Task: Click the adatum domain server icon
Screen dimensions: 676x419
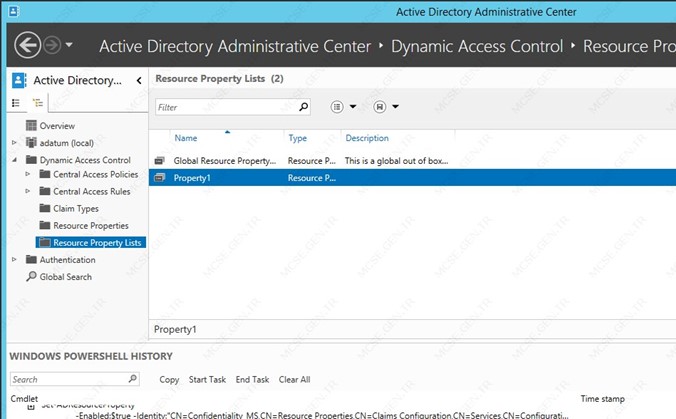Action: pos(31,142)
